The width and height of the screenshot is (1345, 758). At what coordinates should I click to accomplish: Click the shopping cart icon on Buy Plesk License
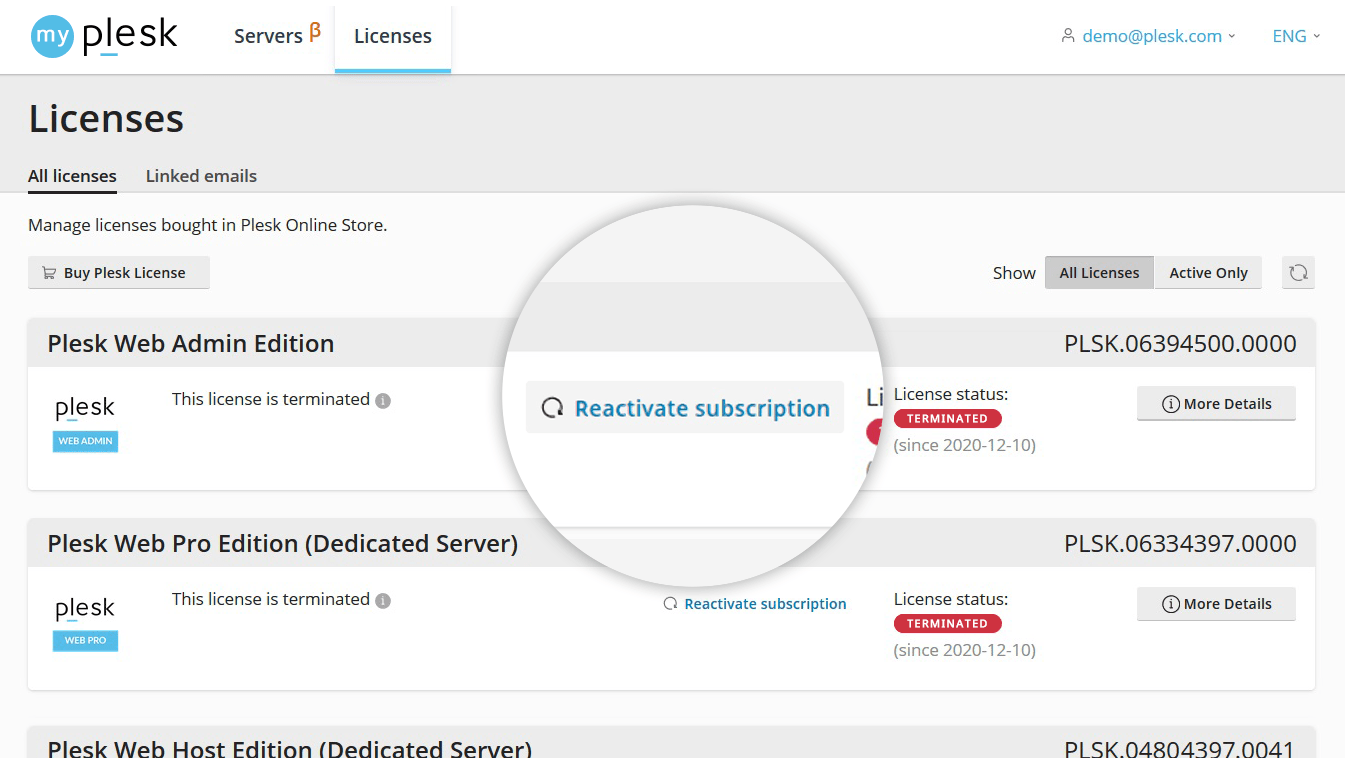(47, 272)
